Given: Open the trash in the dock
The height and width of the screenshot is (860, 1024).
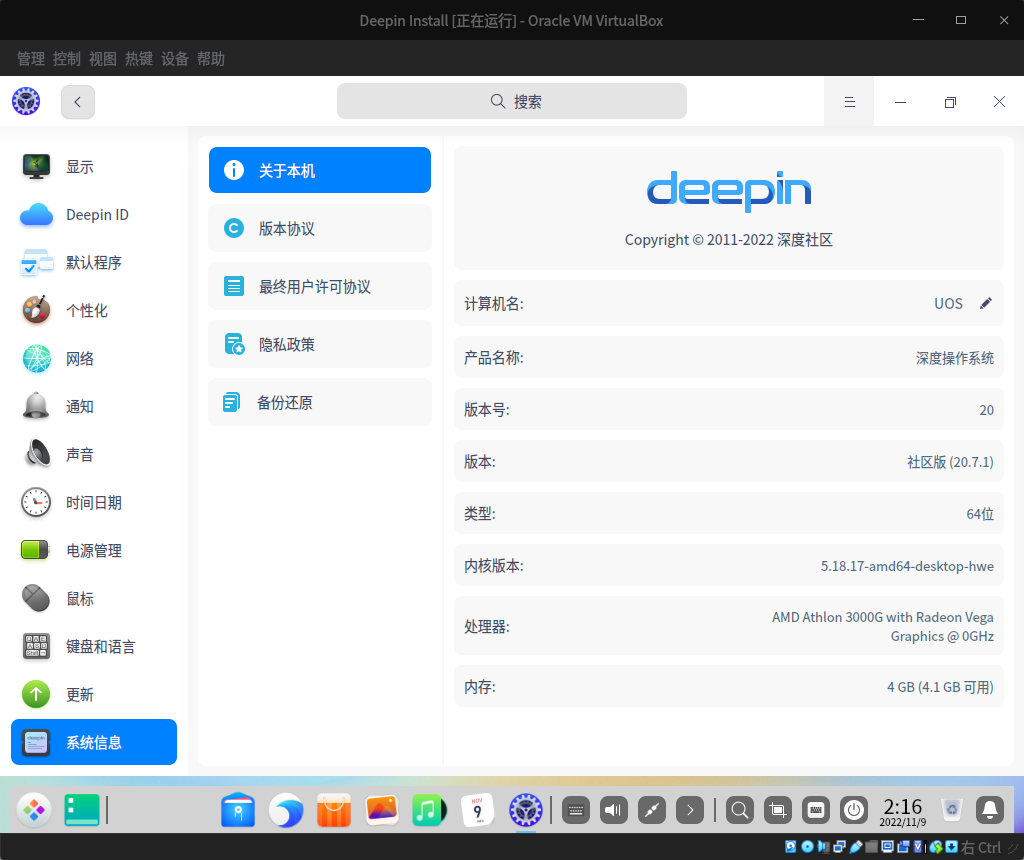Looking at the screenshot, I should click(952, 810).
